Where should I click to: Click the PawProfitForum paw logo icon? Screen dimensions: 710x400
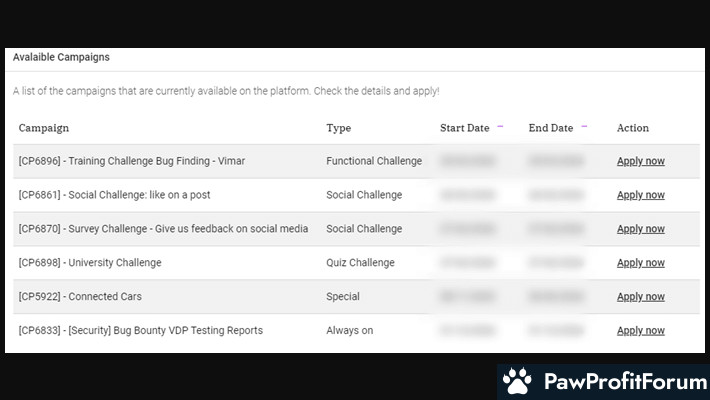[517, 381]
